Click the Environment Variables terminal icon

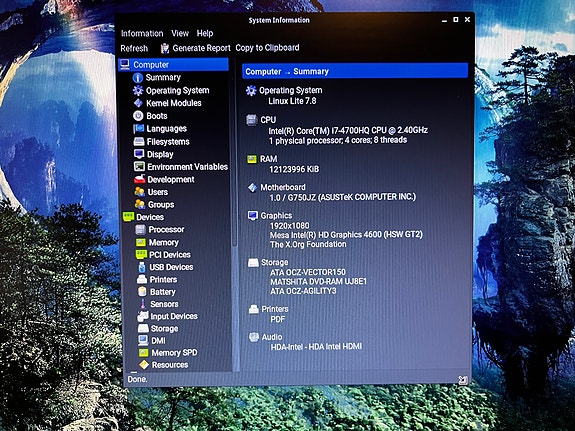coord(139,167)
